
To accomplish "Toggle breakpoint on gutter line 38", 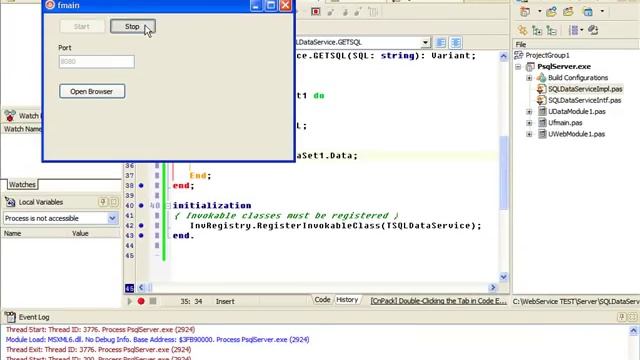I will pos(141,186).
